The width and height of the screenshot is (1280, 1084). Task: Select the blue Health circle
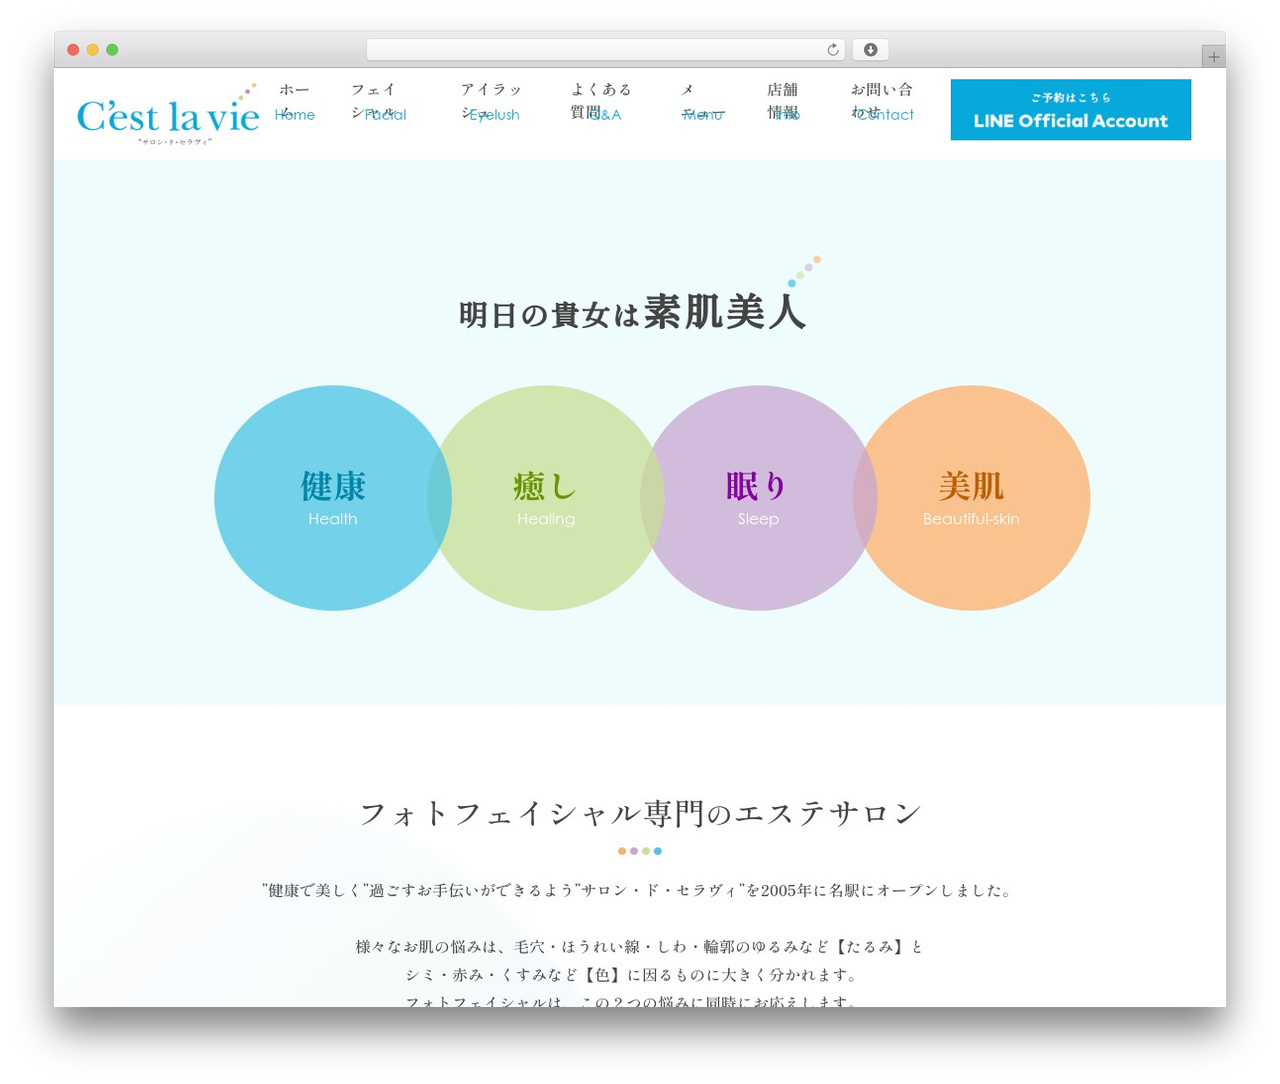coord(332,498)
